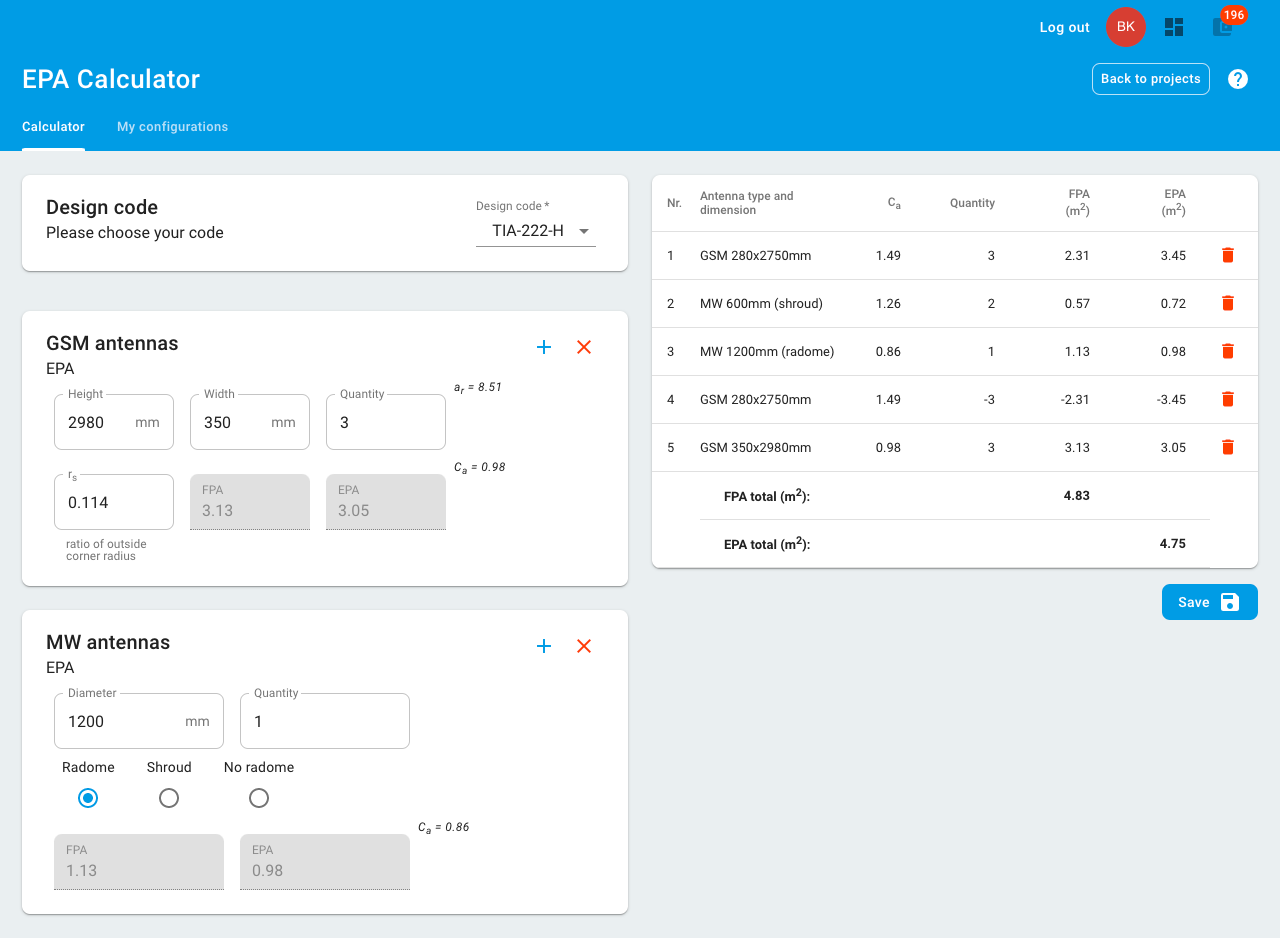Click the MW antennas card heading
1280x938 pixels.
click(108, 642)
